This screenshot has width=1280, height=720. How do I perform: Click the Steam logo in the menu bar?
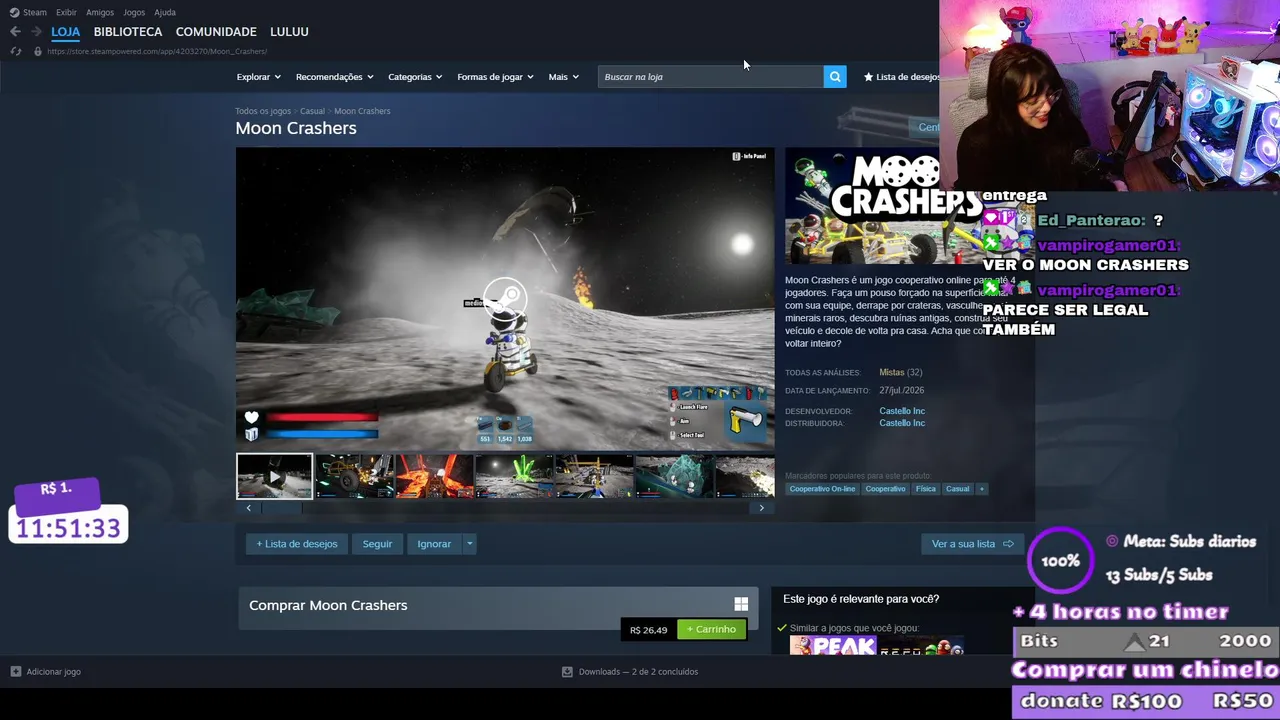click(x=14, y=12)
